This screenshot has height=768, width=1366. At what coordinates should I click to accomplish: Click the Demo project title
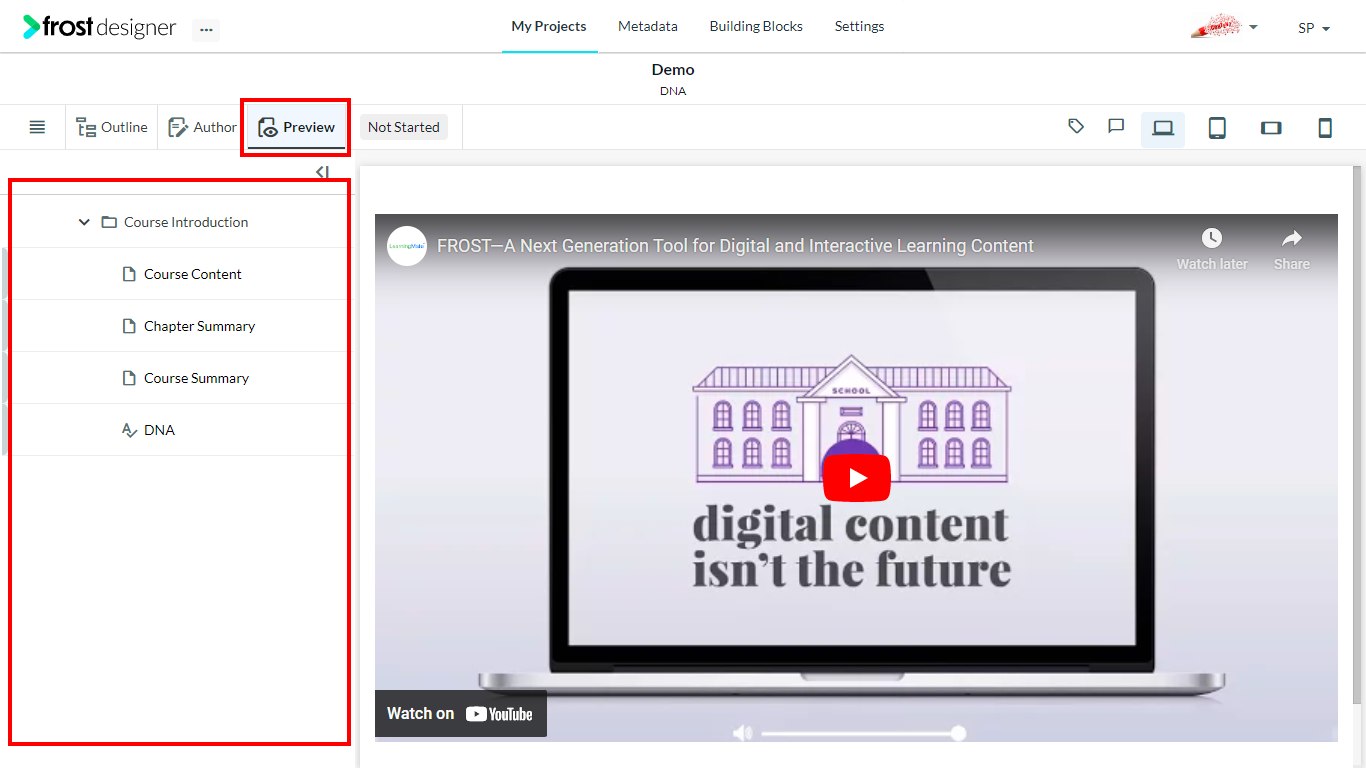pos(673,69)
